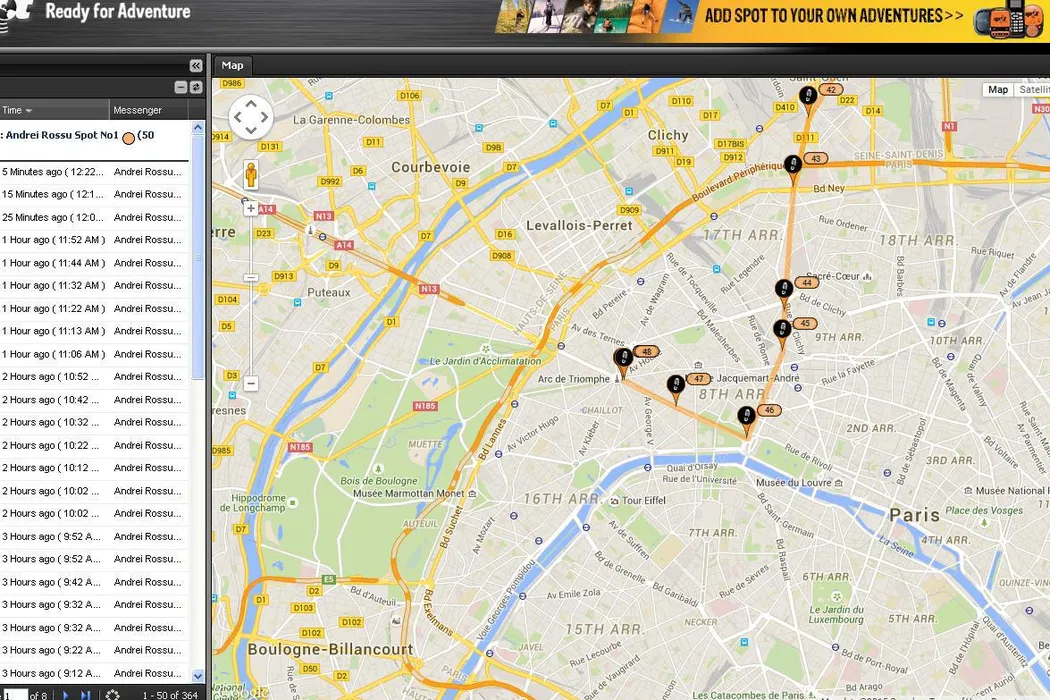This screenshot has width=1050, height=700.
Task: Zoom out with the map minus button
Action: [250, 384]
